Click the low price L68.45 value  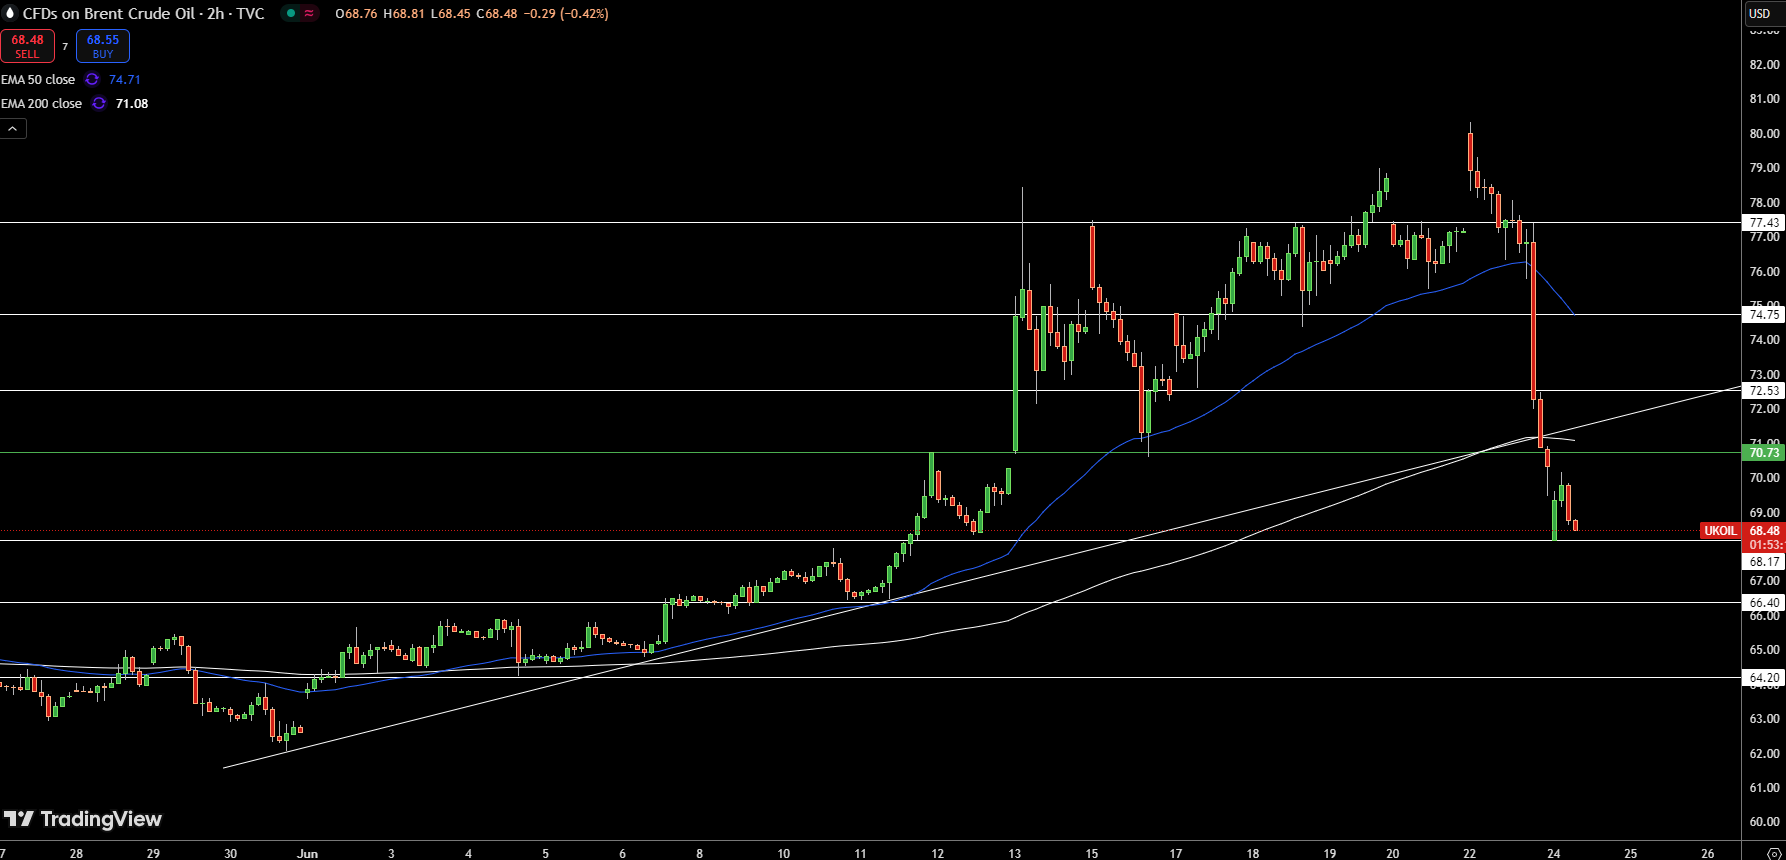pos(450,13)
